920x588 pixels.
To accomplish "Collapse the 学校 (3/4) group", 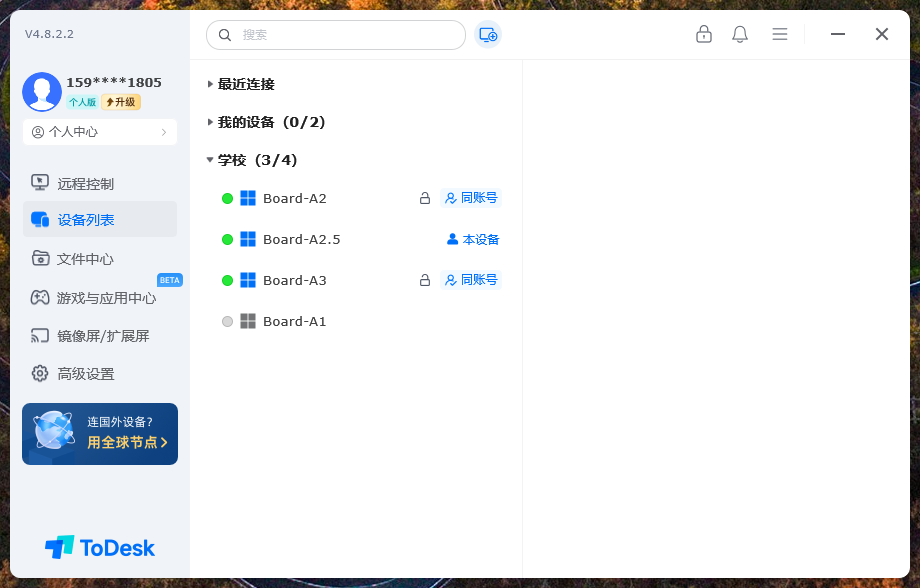I will tap(257, 160).
